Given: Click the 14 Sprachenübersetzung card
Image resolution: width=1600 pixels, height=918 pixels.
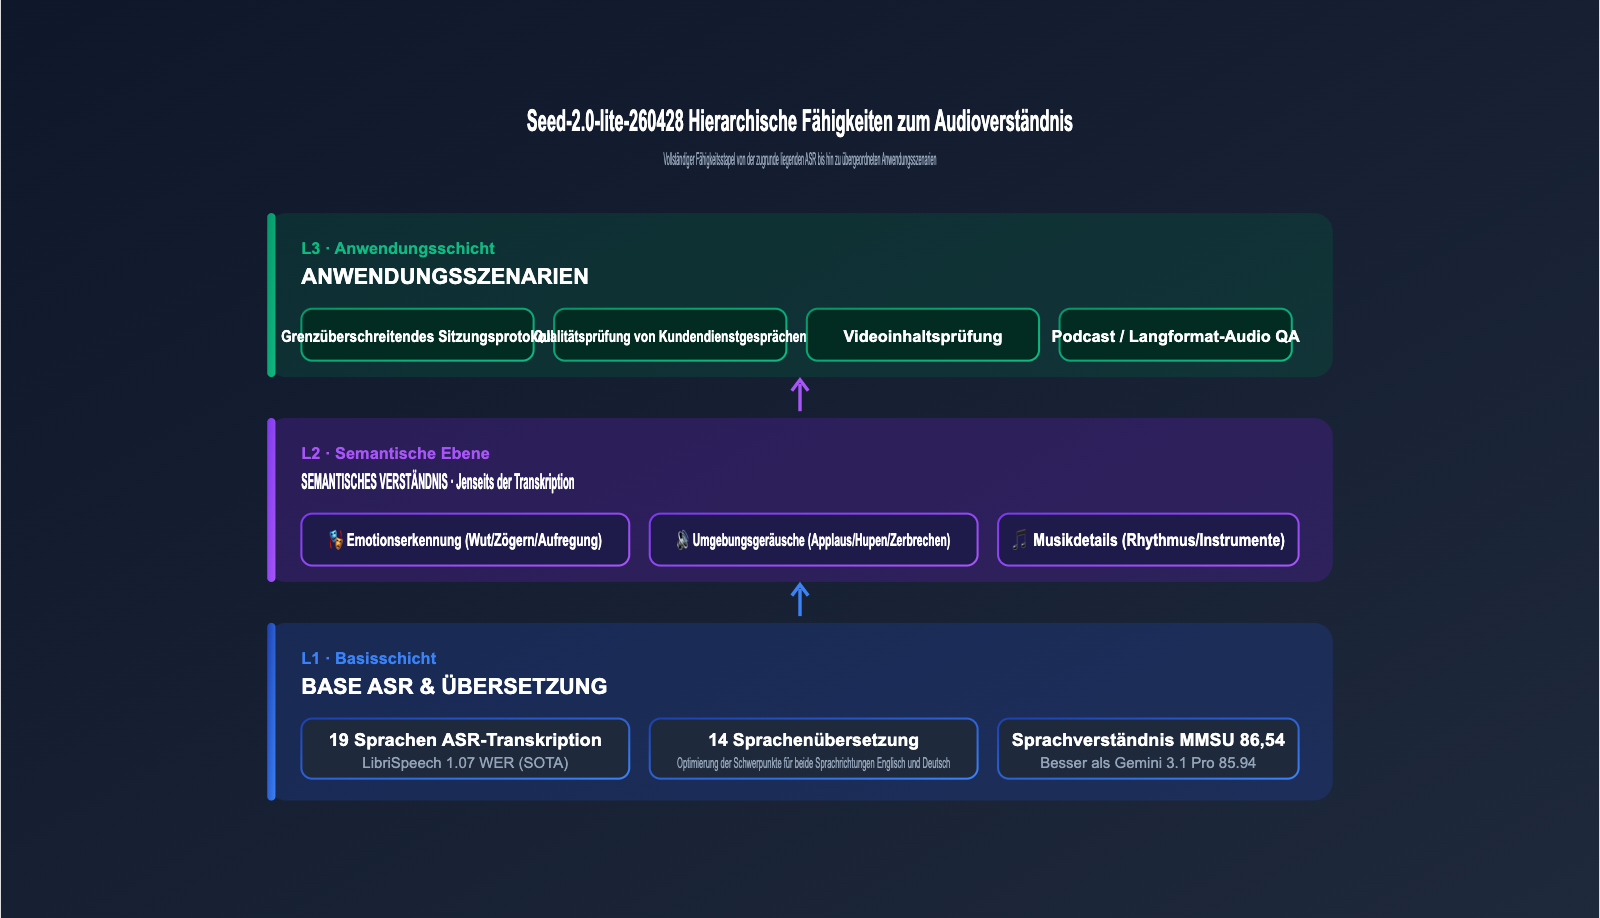Looking at the screenshot, I should tap(813, 749).
